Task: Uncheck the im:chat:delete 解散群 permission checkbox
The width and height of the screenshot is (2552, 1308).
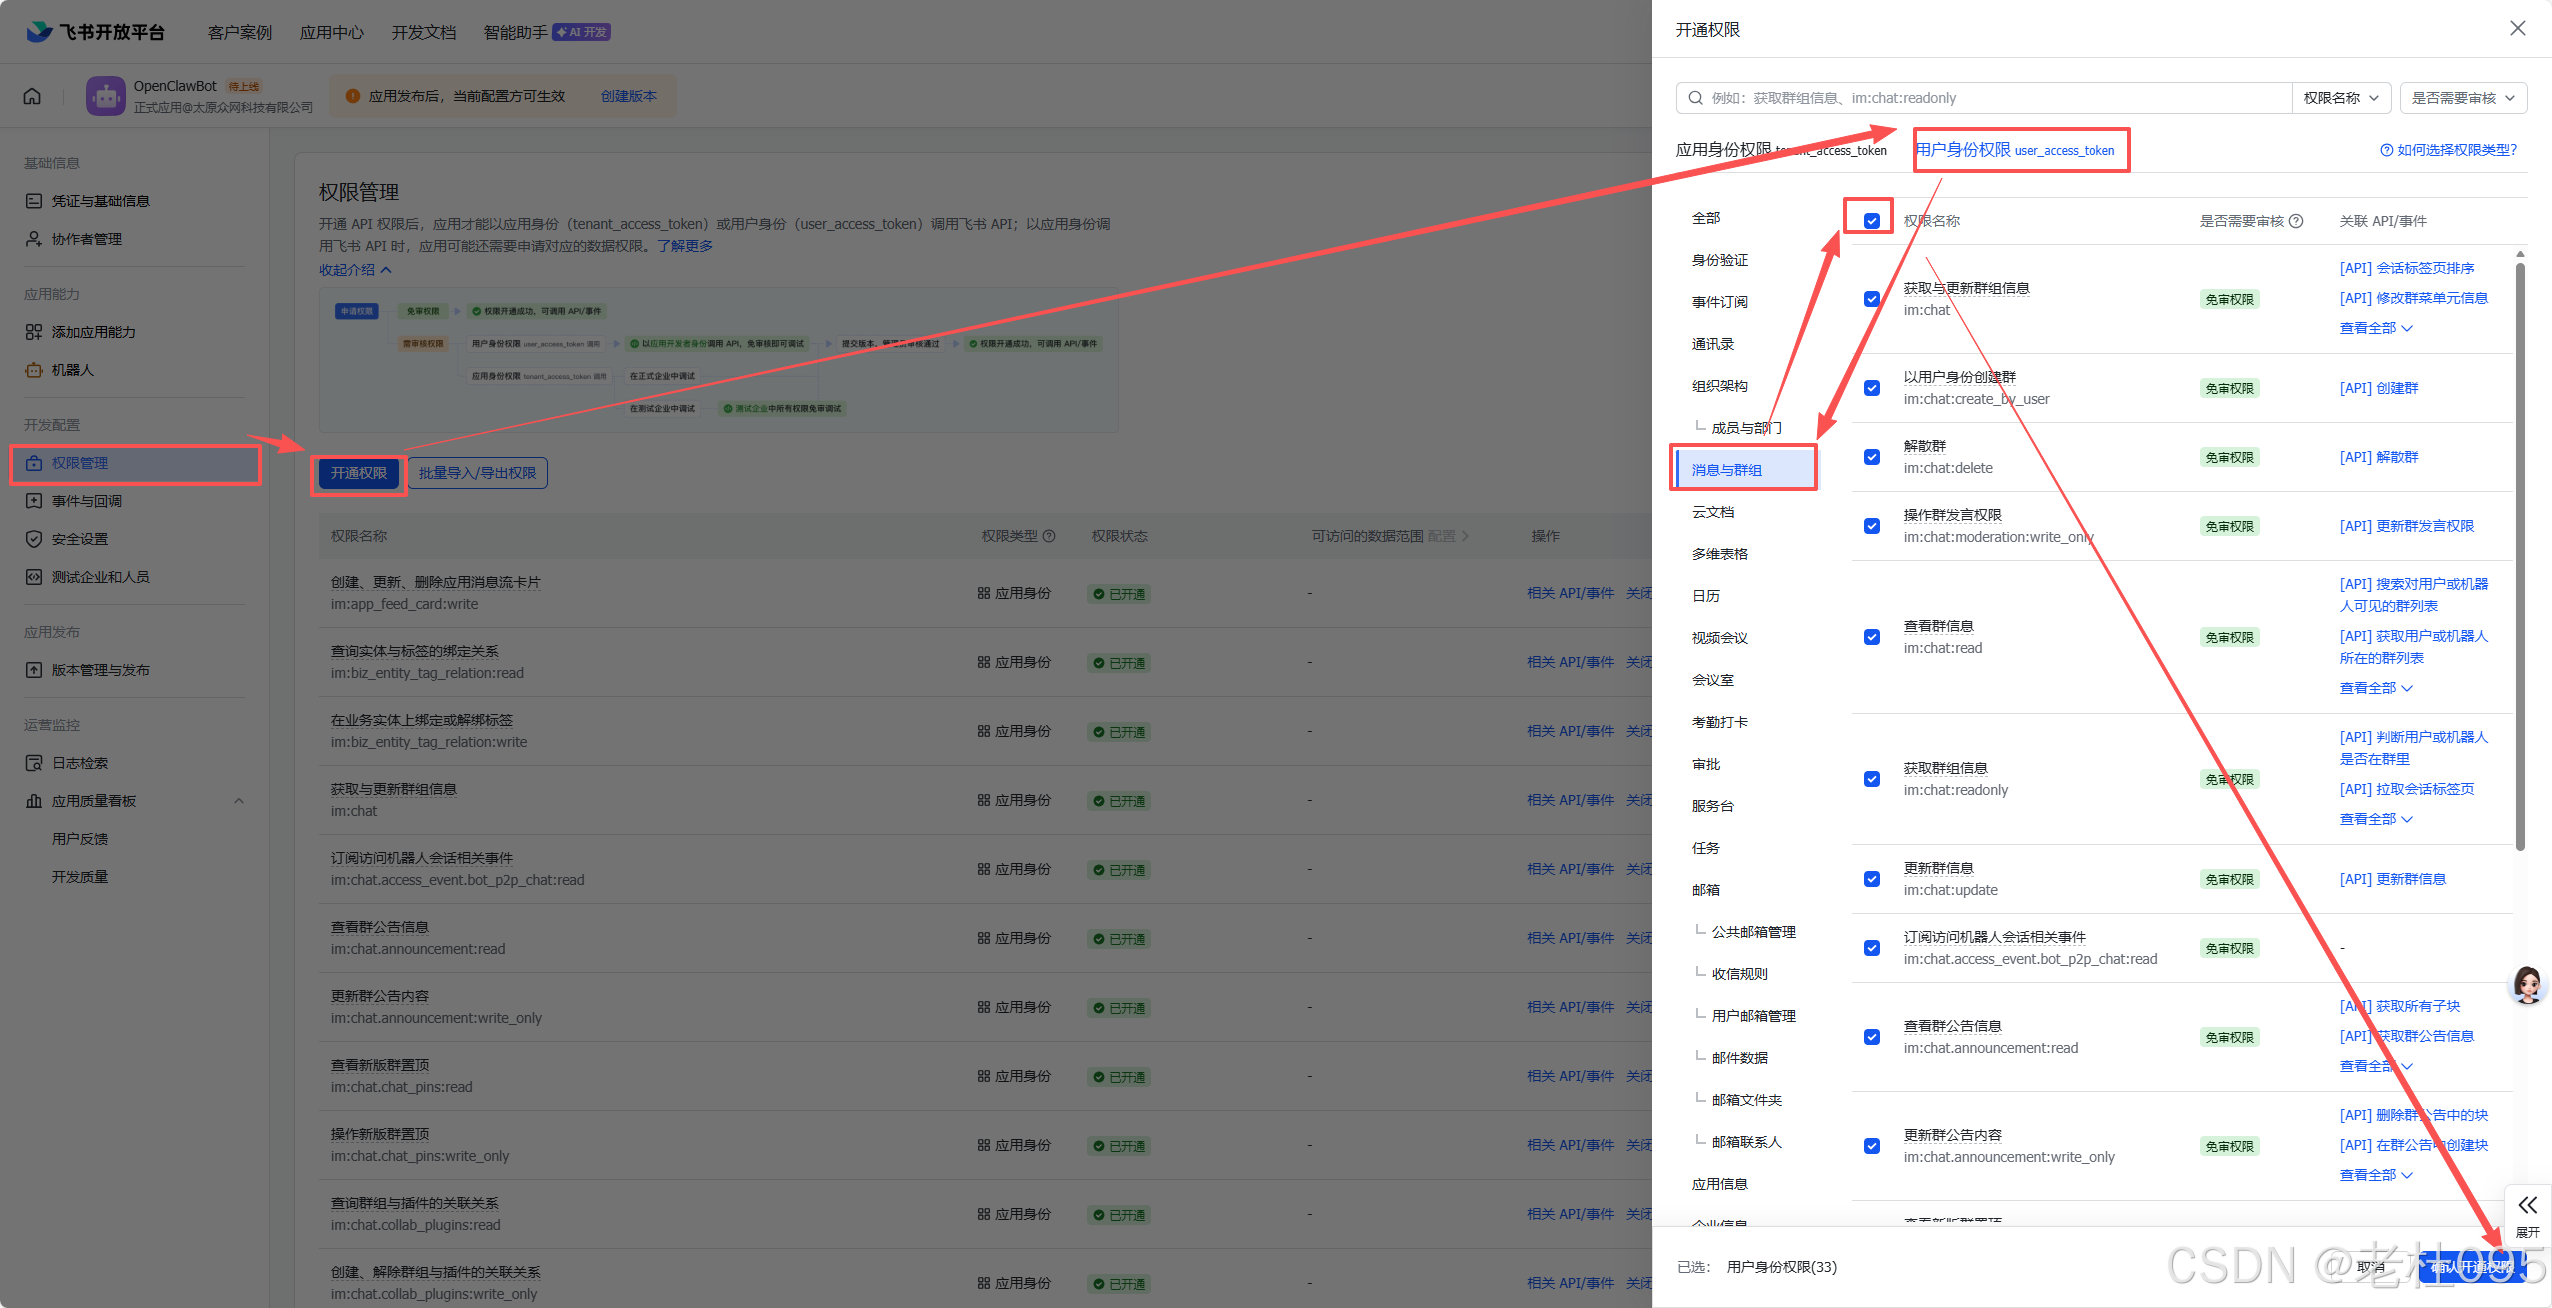Action: coord(1872,457)
